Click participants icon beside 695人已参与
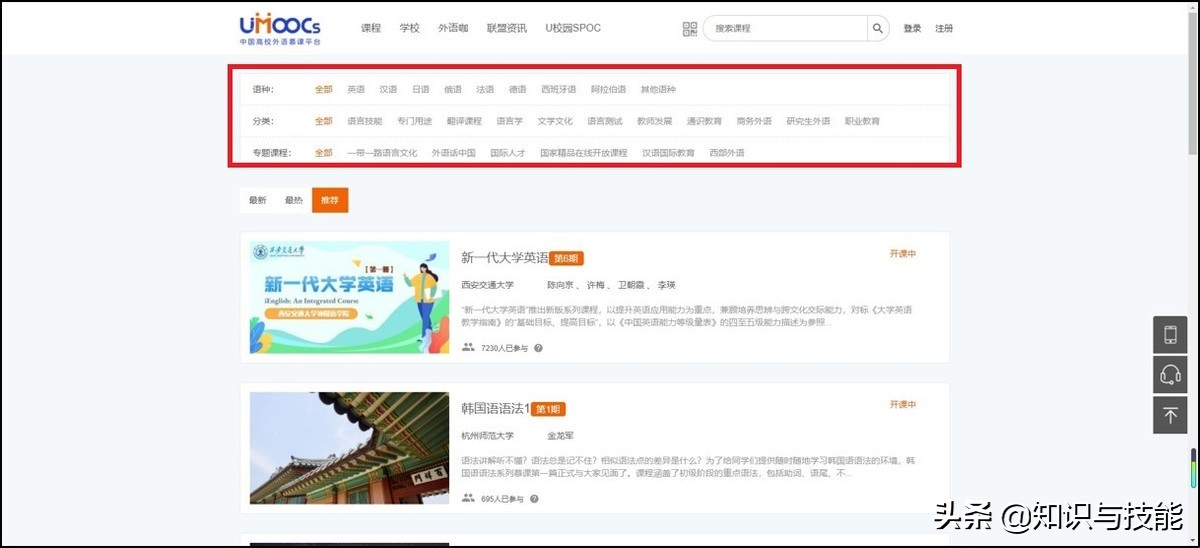The image size is (1200, 548). [x=468, y=498]
